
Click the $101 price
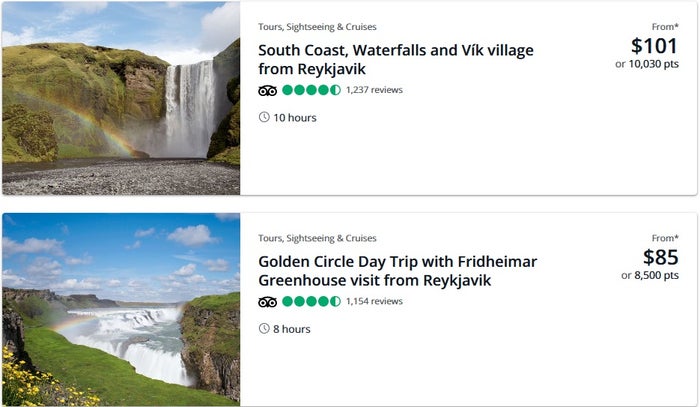(x=654, y=46)
